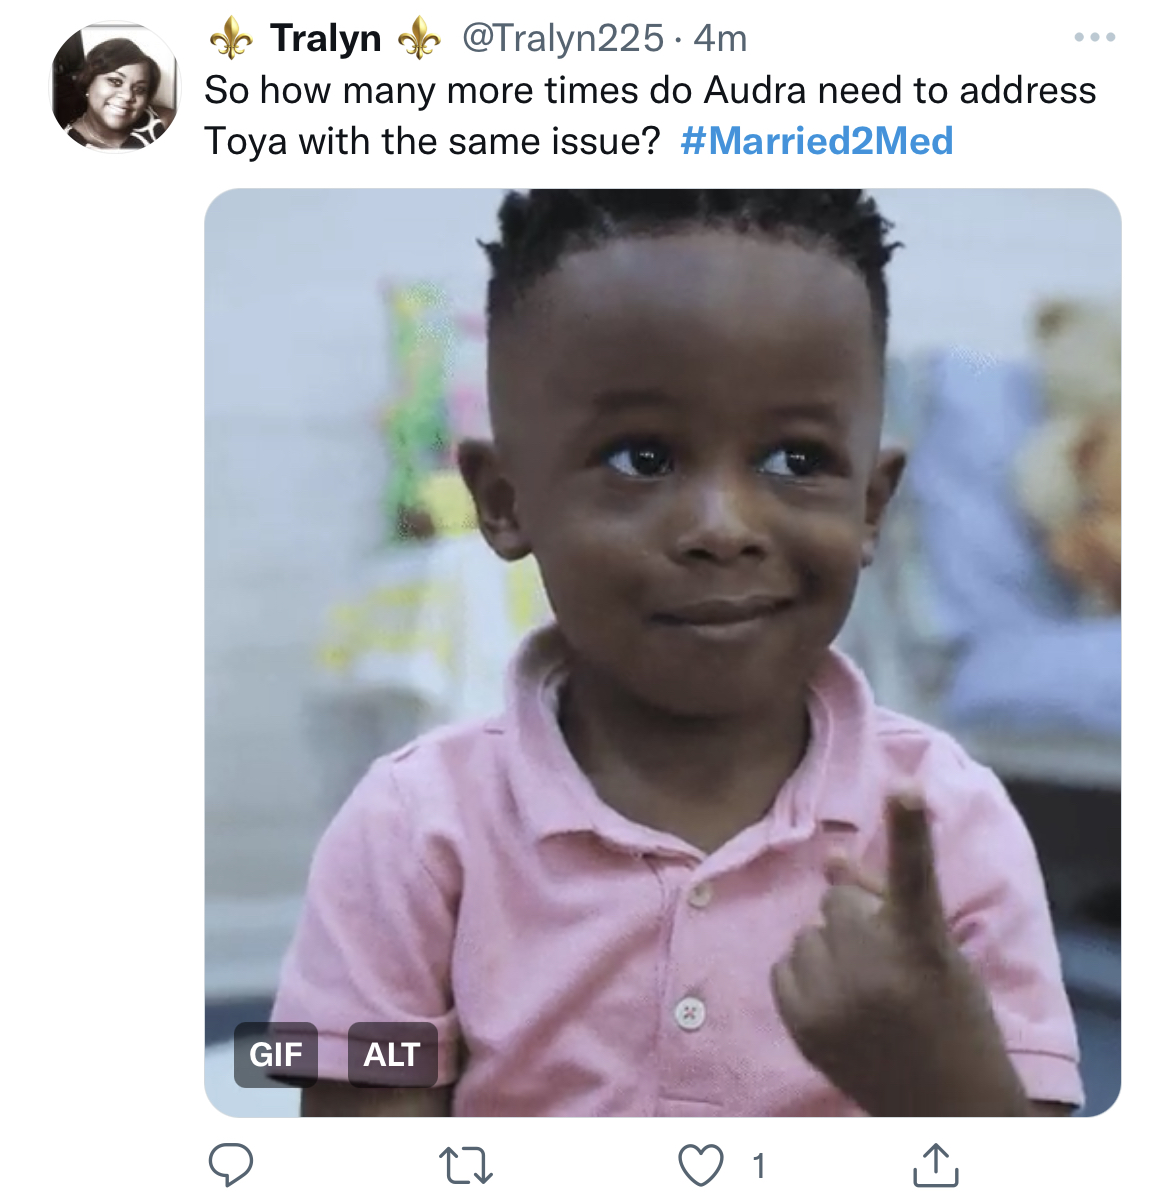Retweet this post using the arrows icon
Image resolution: width=1170 pixels, height=1200 pixels.
466,1165
